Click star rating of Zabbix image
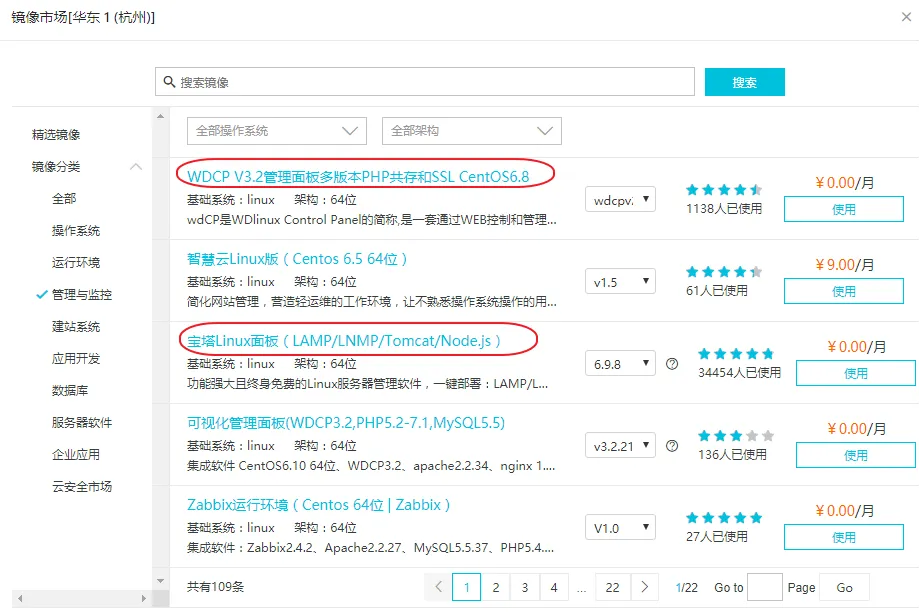This screenshot has height=616, width=920. coord(724,518)
